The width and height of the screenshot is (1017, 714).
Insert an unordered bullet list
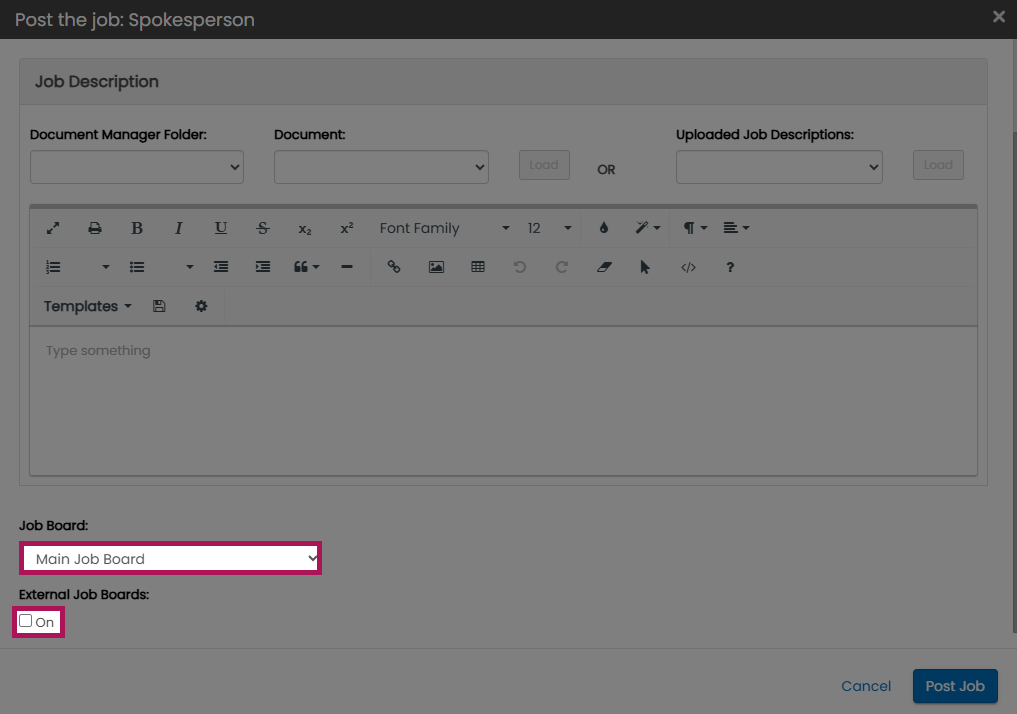click(x=137, y=267)
